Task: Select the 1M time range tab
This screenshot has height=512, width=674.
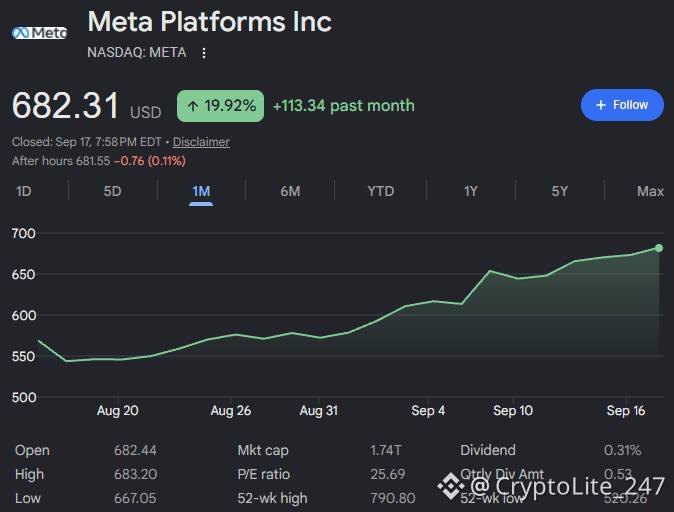Action: pyautogui.click(x=201, y=191)
